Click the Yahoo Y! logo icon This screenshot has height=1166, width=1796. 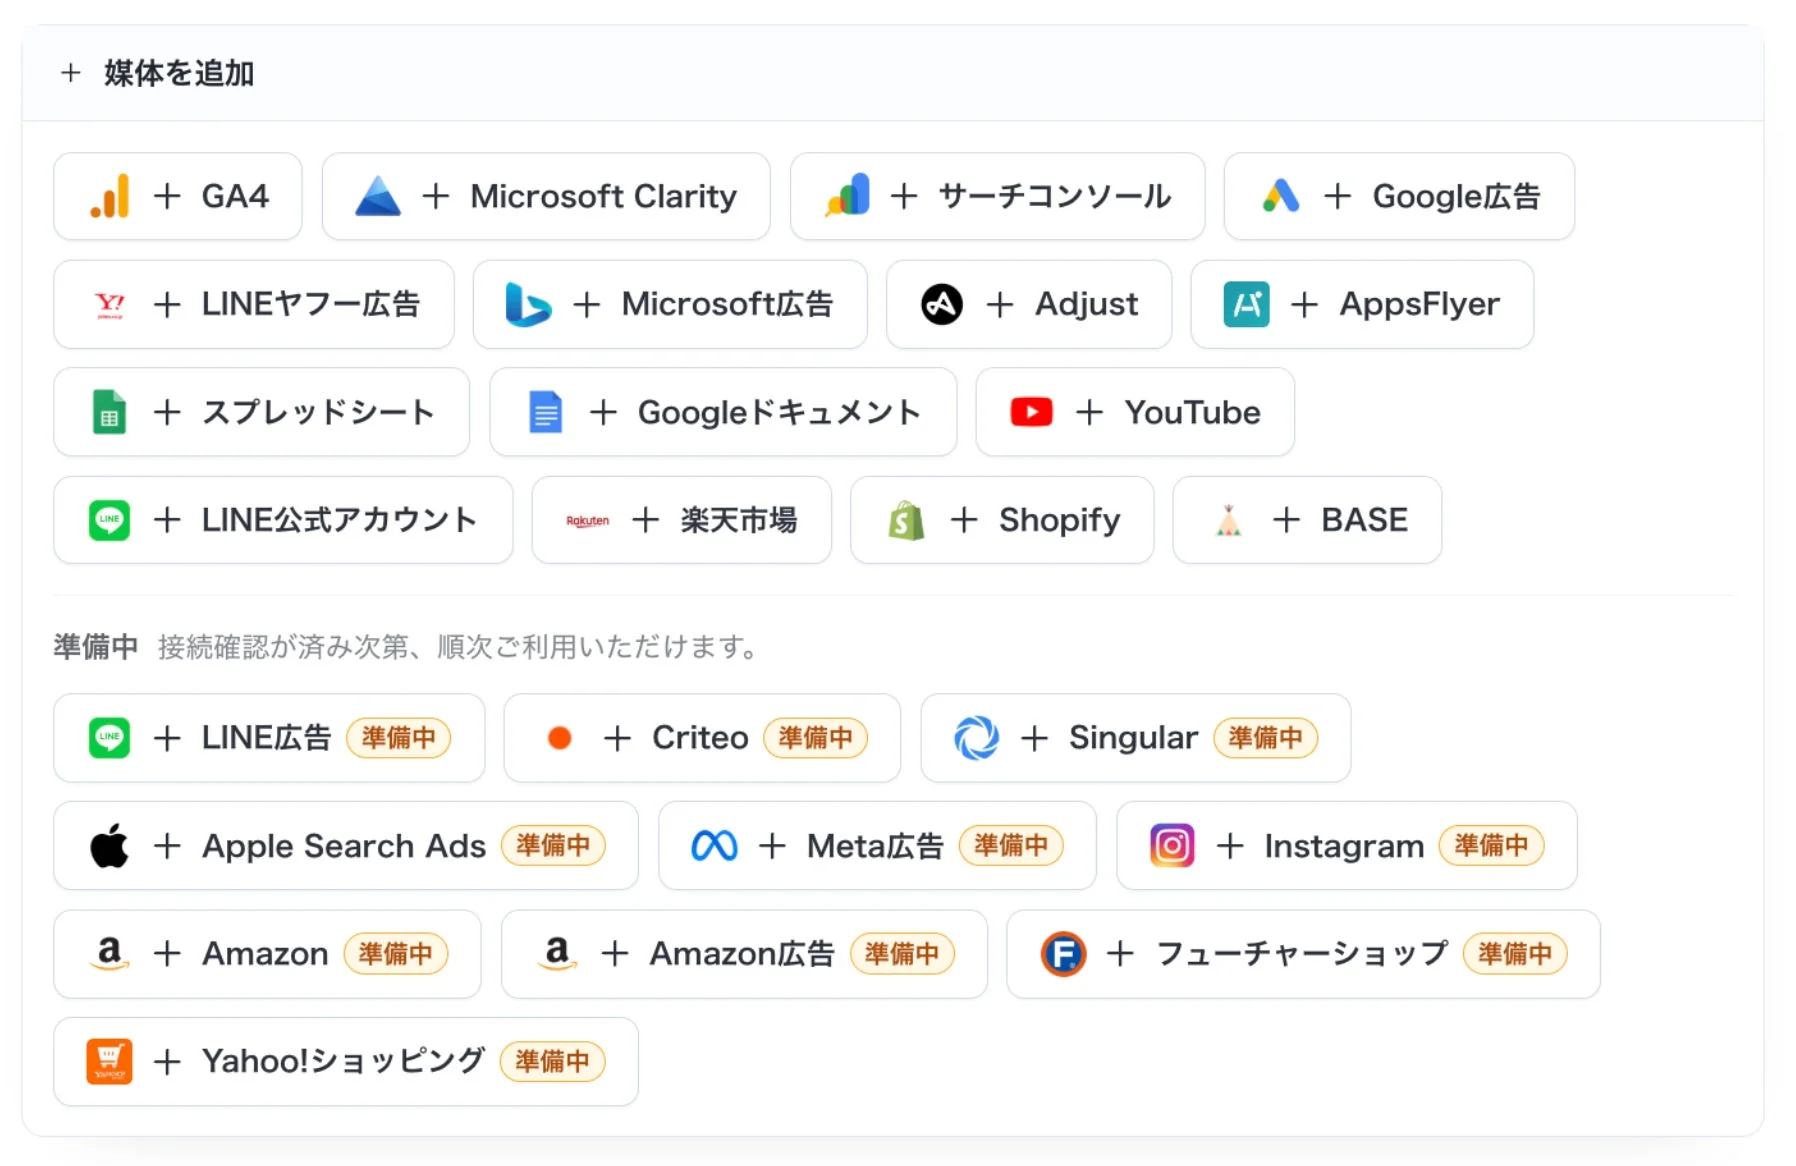coord(110,305)
